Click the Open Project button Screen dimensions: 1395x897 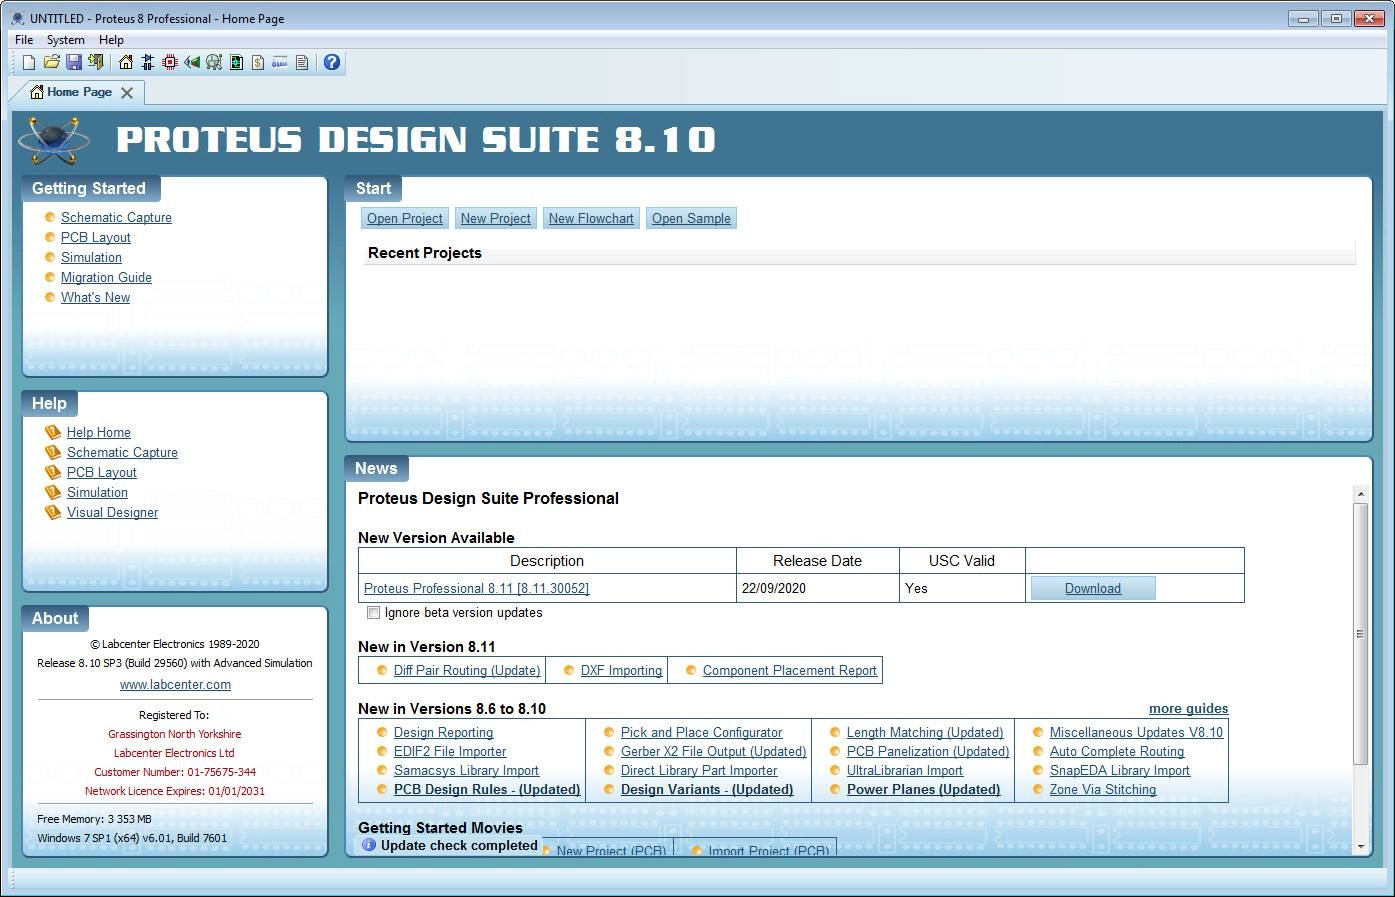point(405,218)
